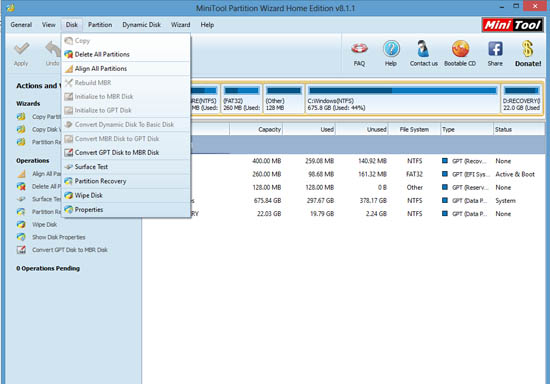This screenshot has height=384, width=550.
Task: Open the Dynamic Disk menu
Action: point(141,25)
